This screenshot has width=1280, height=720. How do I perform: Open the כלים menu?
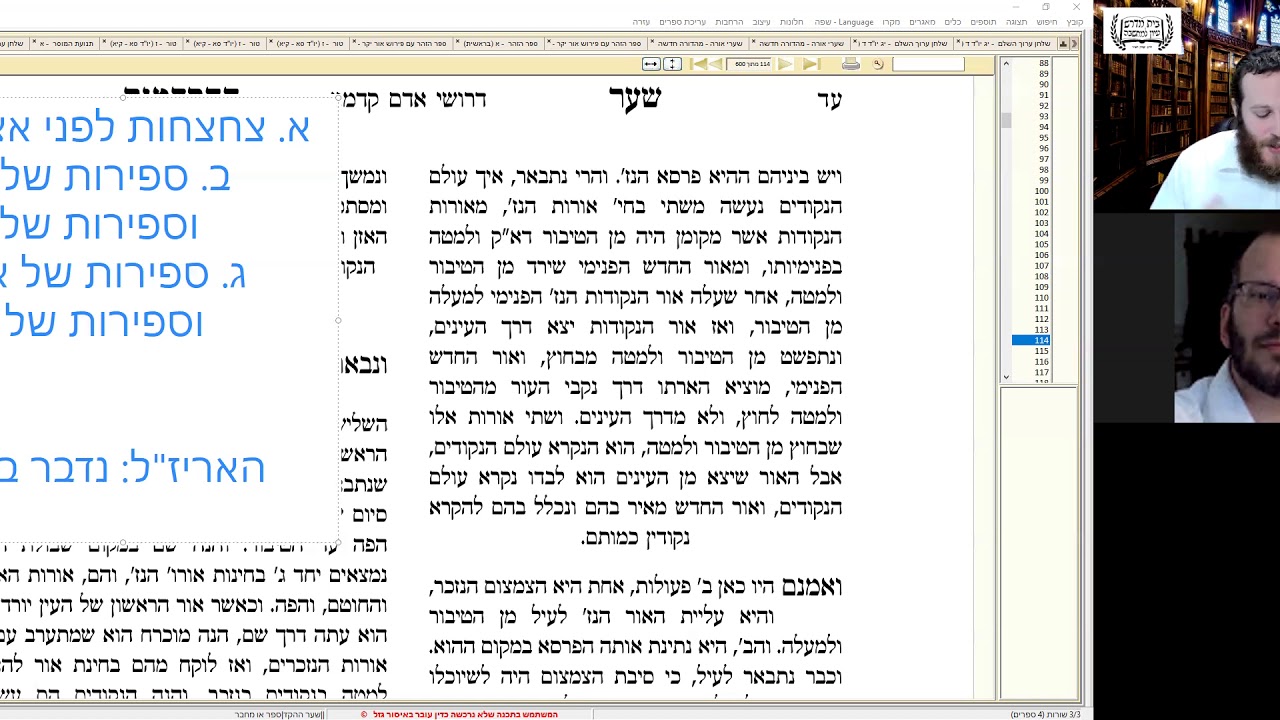[953, 22]
